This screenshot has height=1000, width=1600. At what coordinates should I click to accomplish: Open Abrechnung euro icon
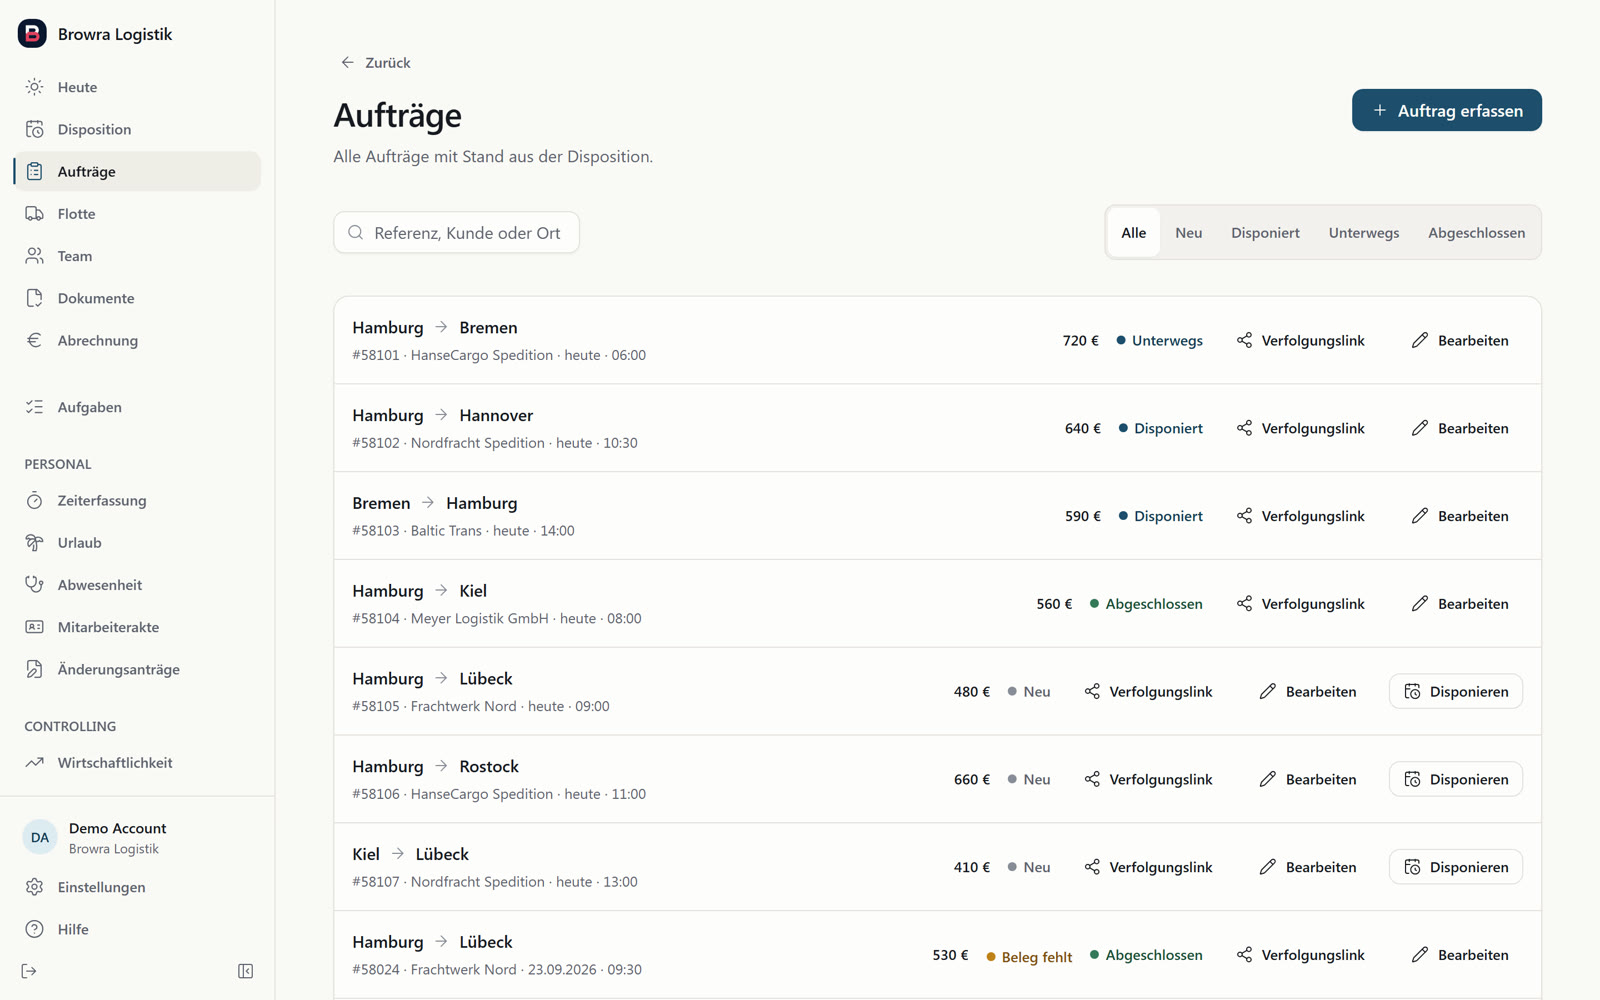(x=35, y=340)
